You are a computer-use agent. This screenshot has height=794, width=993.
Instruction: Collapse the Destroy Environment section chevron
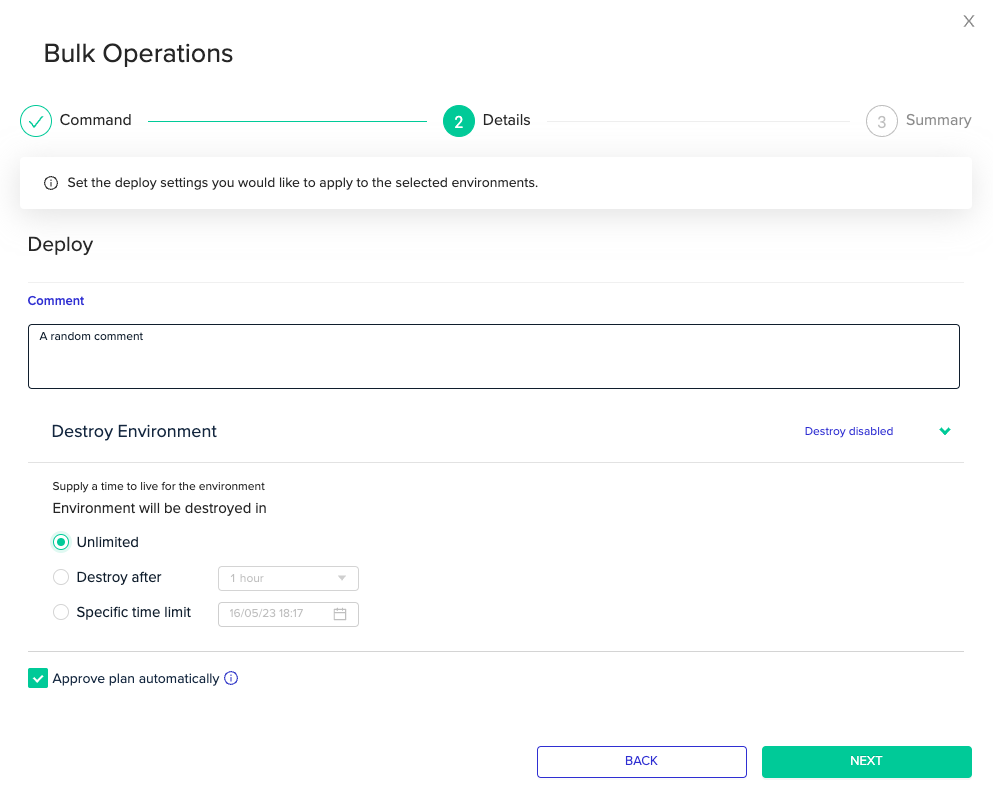(x=945, y=431)
